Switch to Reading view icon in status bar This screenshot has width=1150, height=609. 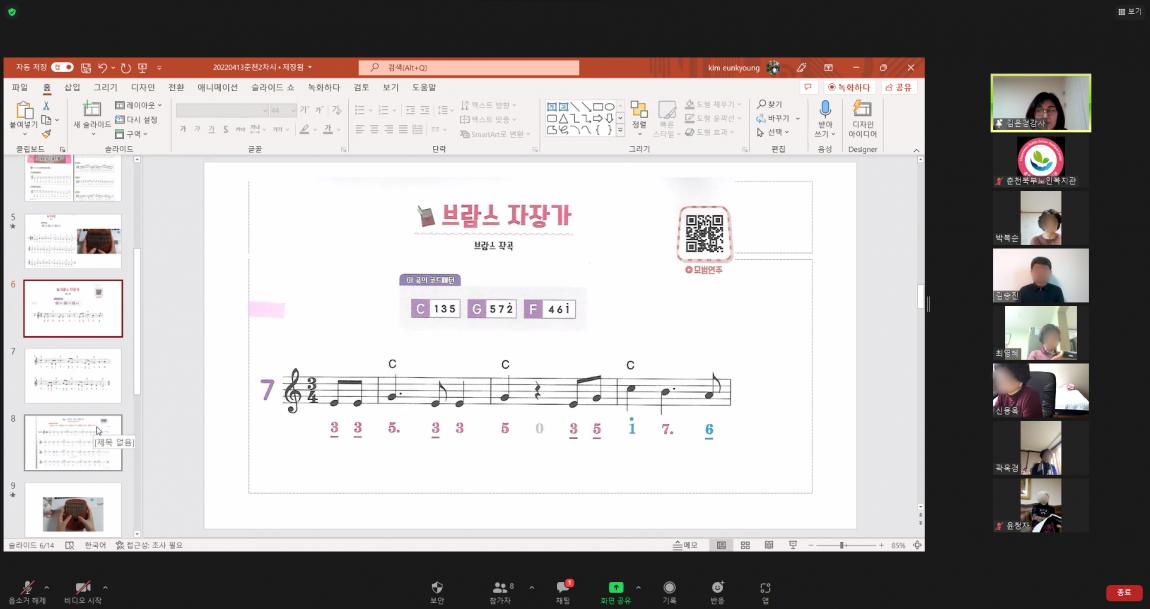(x=769, y=545)
